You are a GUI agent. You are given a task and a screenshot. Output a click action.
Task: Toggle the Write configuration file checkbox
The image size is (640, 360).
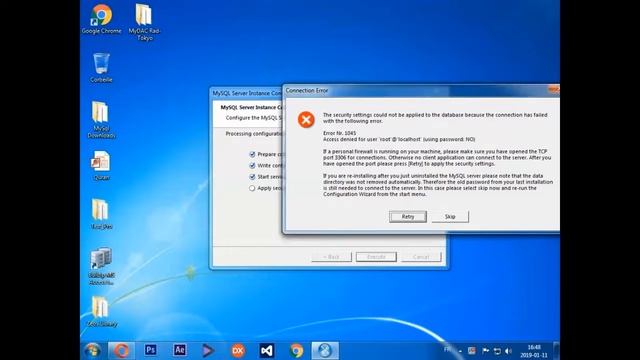(x=252, y=166)
